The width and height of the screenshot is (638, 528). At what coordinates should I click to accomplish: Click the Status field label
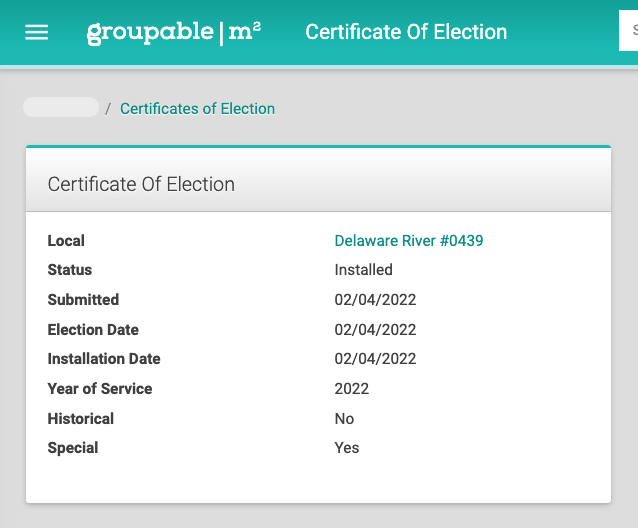tap(70, 270)
